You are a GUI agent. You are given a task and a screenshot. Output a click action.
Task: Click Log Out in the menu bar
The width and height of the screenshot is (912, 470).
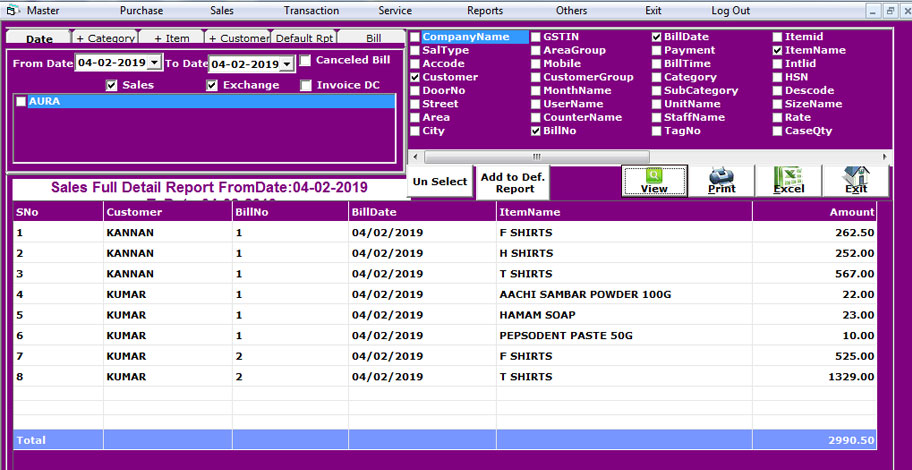tap(731, 10)
